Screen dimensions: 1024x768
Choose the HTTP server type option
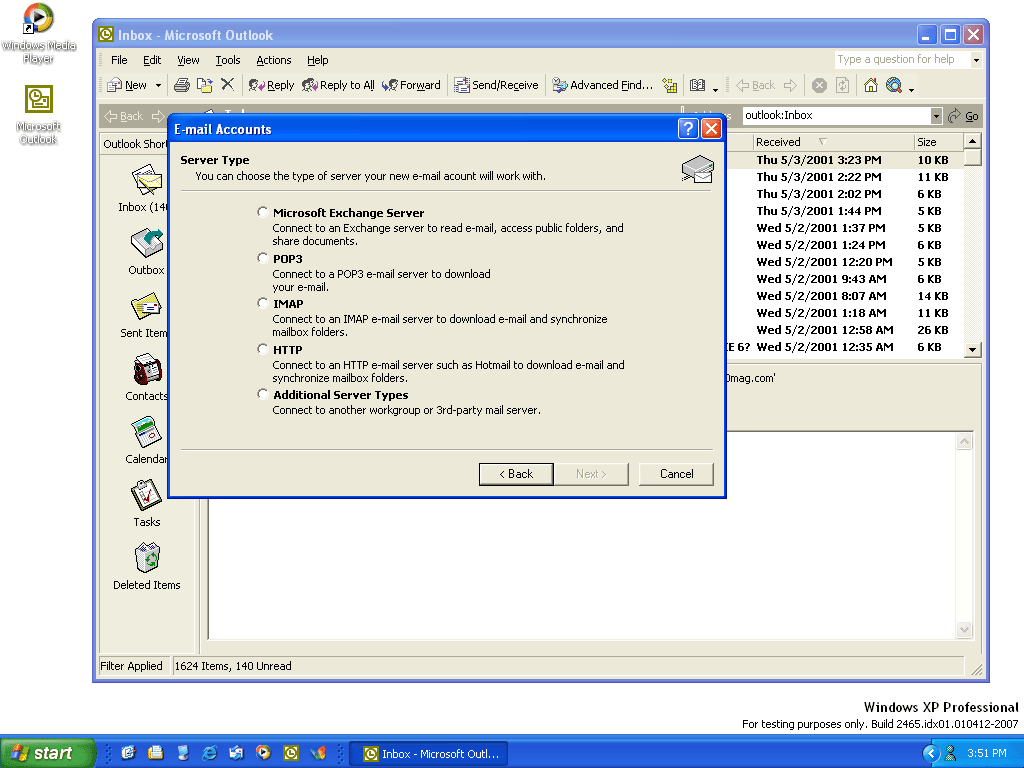[x=263, y=349]
